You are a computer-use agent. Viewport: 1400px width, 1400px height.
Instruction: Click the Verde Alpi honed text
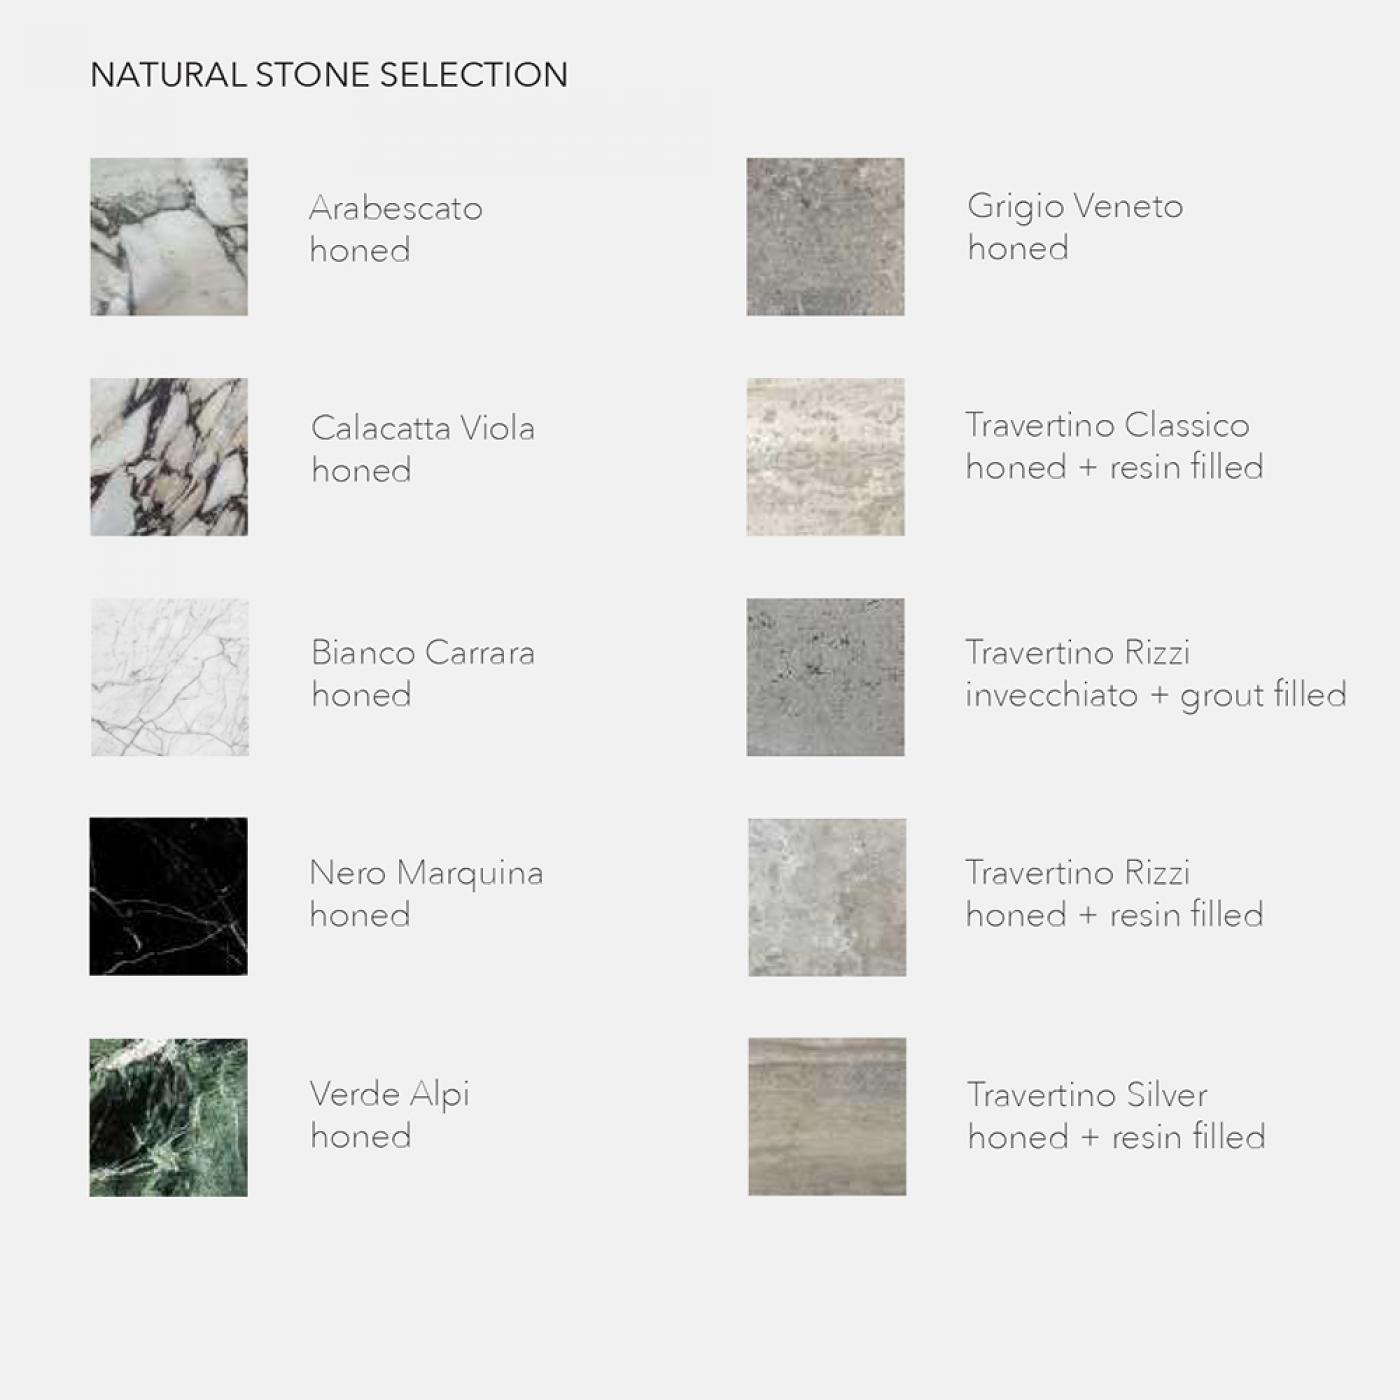coord(389,1114)
